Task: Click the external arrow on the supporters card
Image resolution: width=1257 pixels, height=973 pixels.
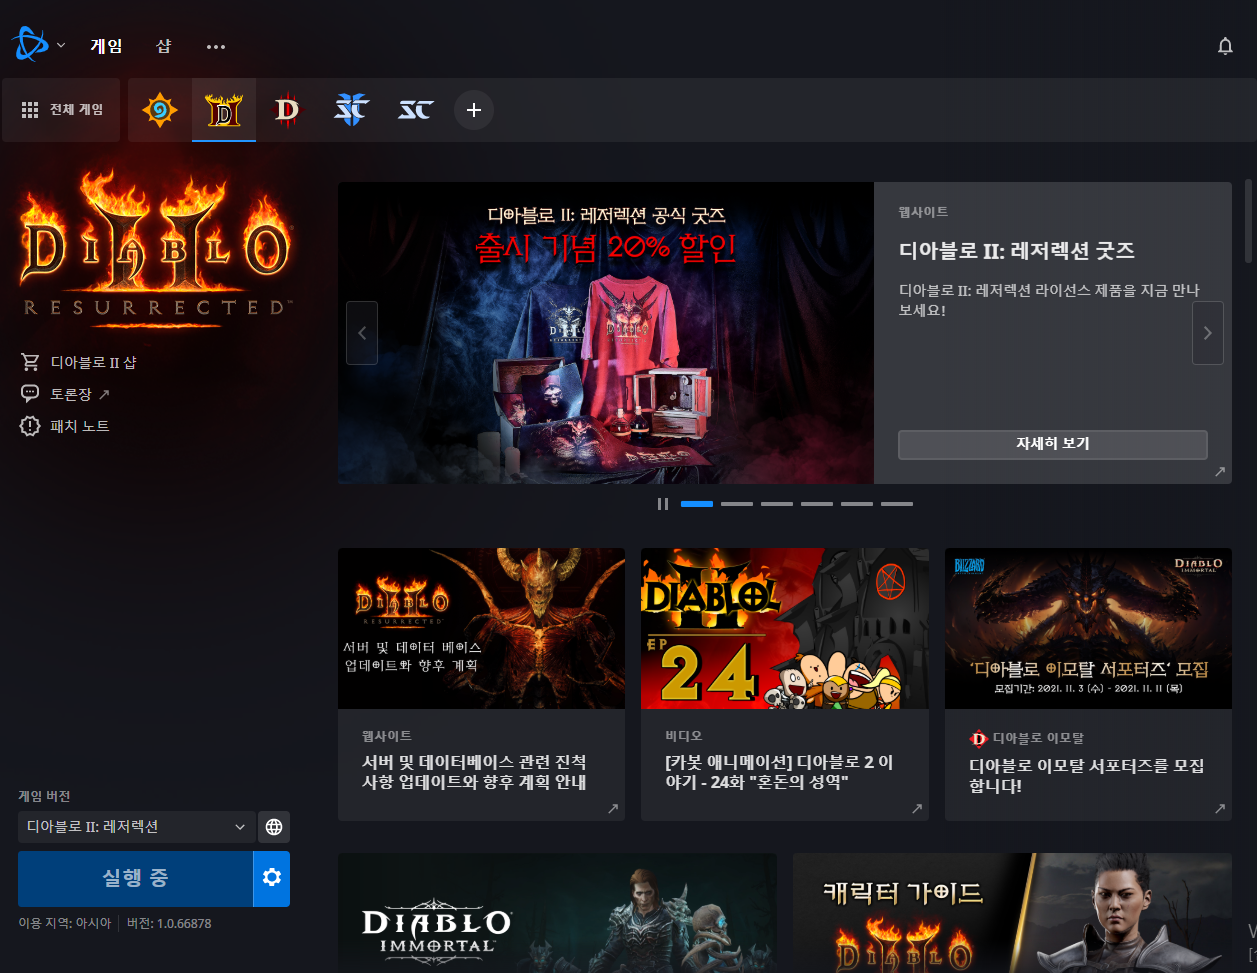Action: click(x=1219, y=808)
